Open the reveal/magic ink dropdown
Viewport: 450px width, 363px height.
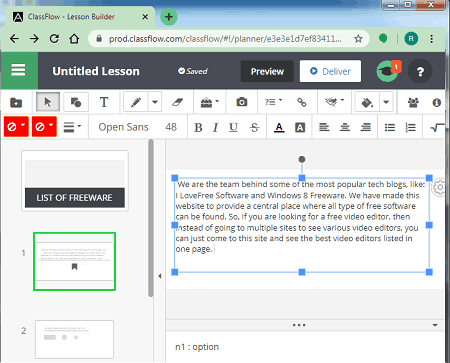pyautogui.click(x=334, y=101)
